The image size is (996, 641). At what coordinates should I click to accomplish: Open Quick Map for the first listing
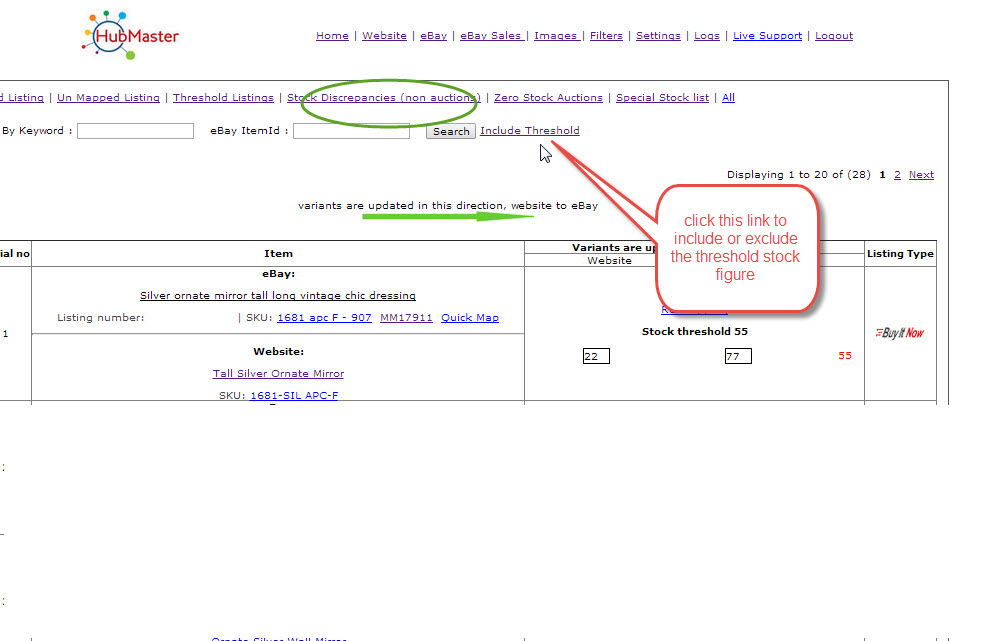(x=470, y=318)
